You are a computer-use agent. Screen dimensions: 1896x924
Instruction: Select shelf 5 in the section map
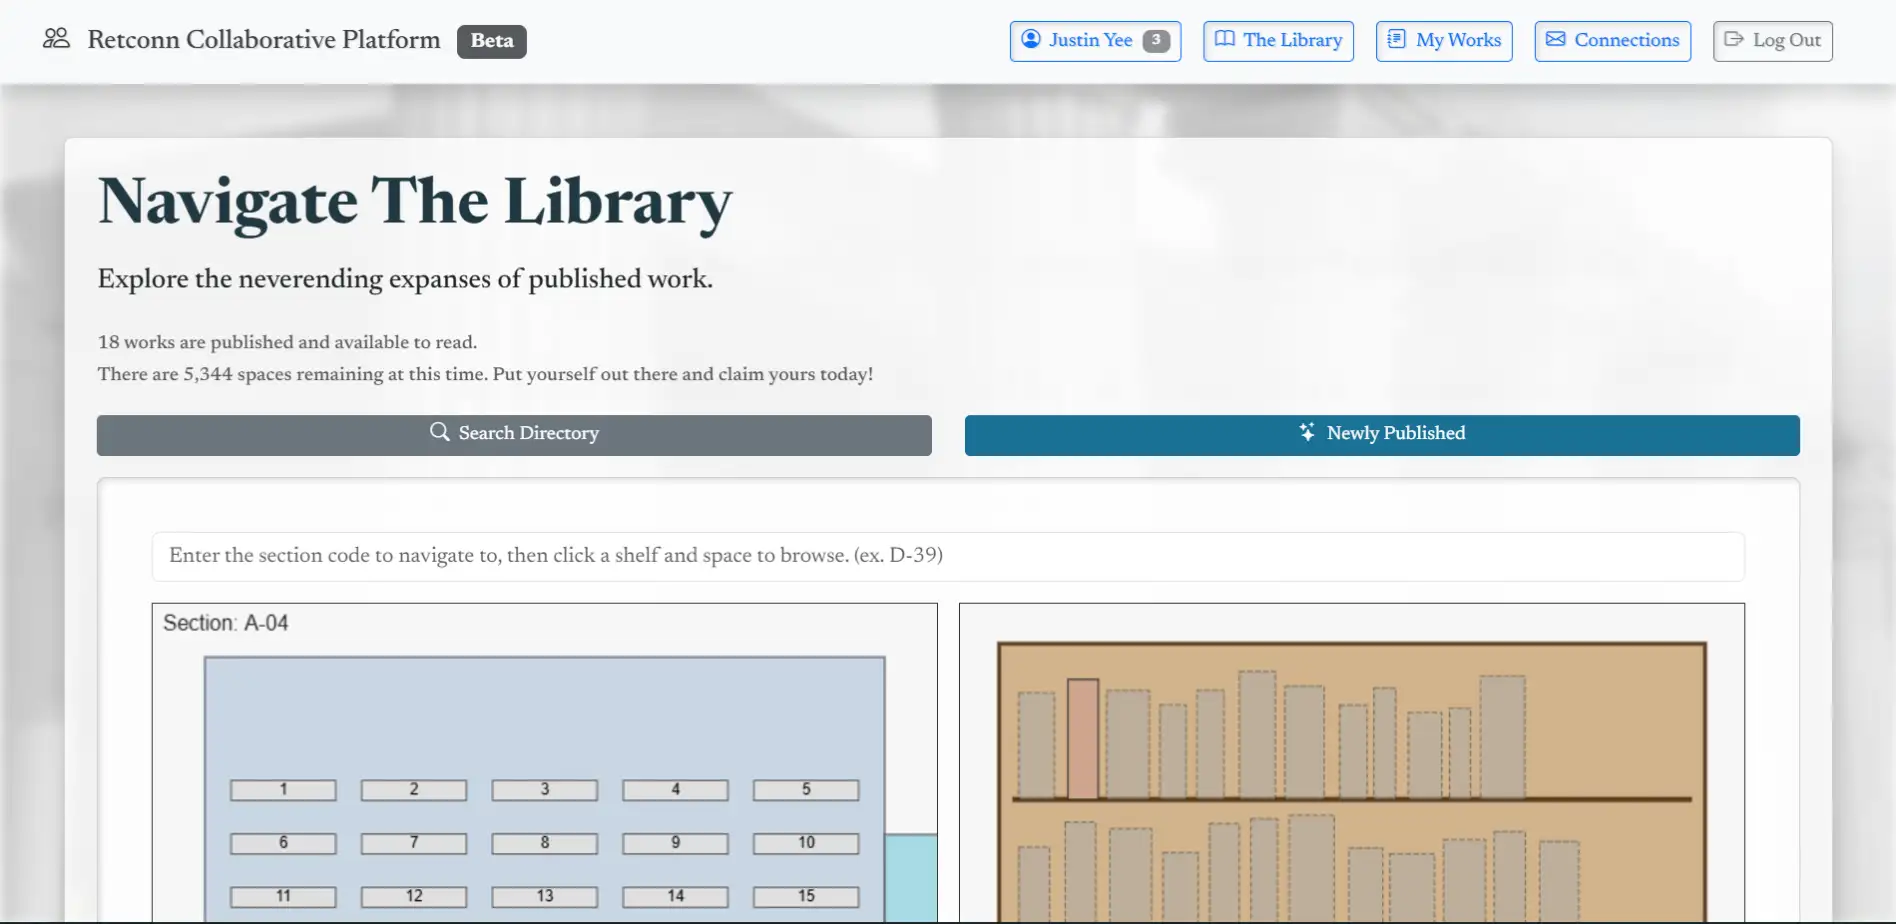(x=806, y=790)
